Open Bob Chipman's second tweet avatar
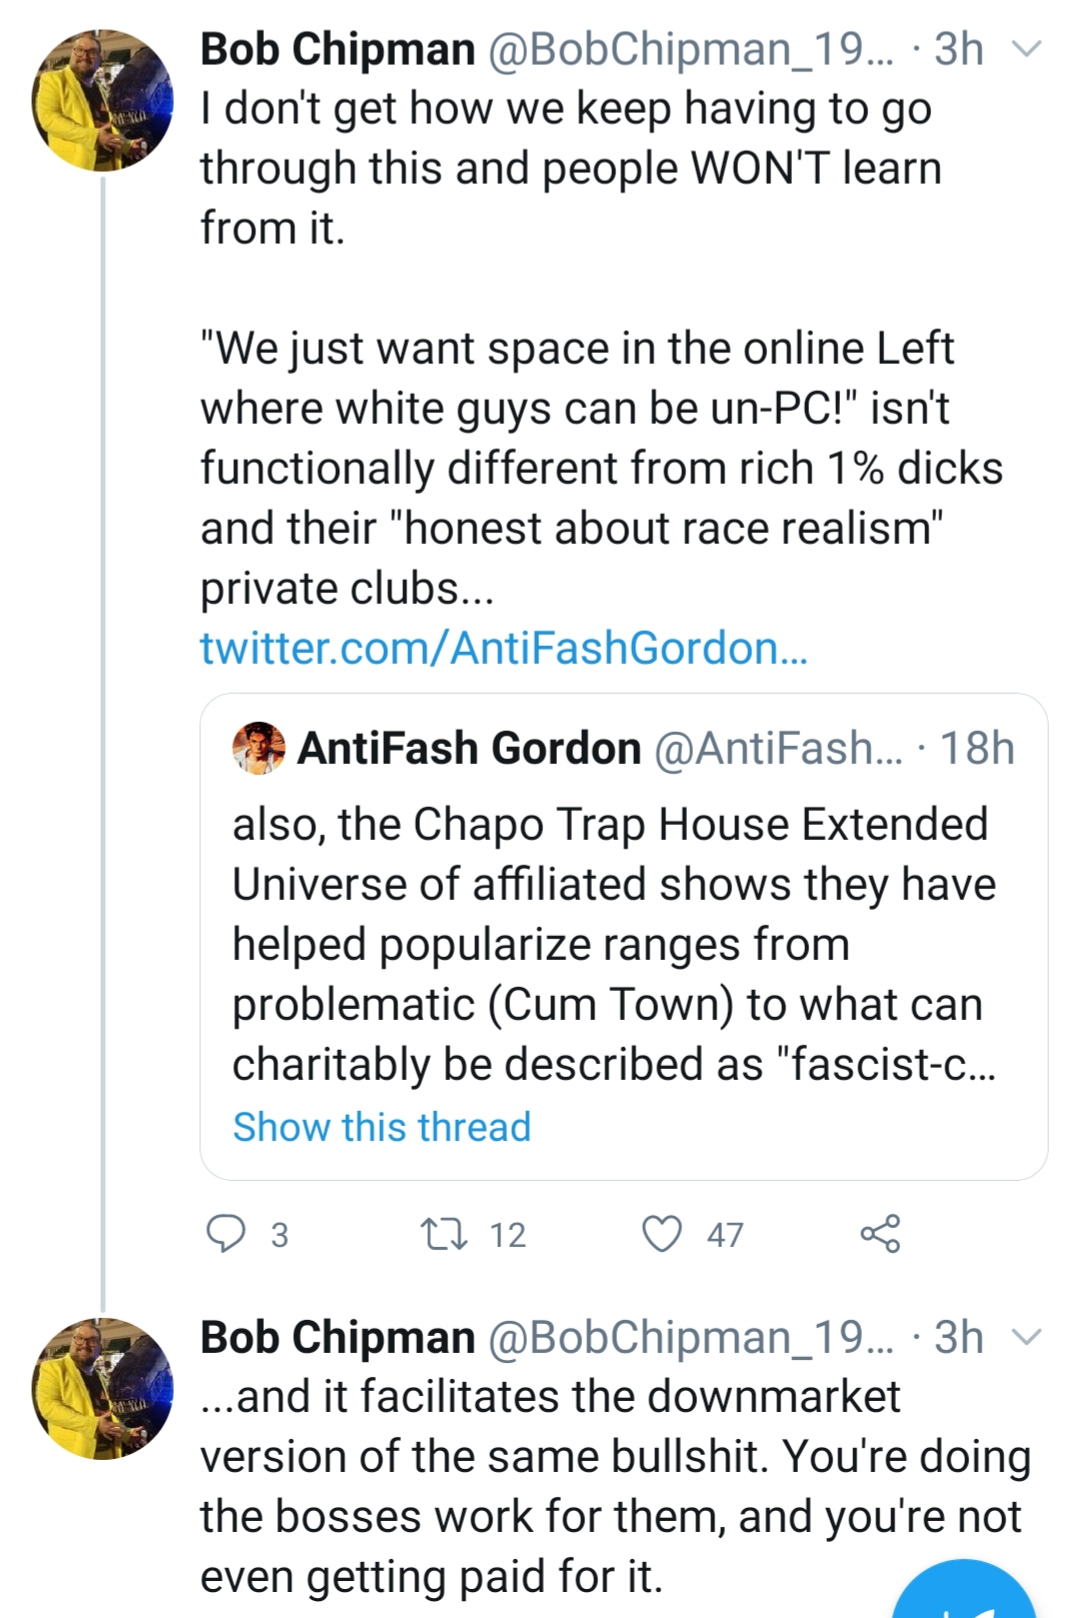The height and width of the screenshot is (1618, 1079). (x=103, y=1388)
